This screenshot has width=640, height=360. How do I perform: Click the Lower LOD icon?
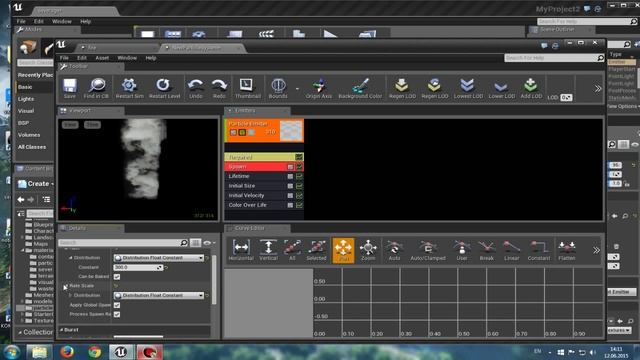[501, 88]
